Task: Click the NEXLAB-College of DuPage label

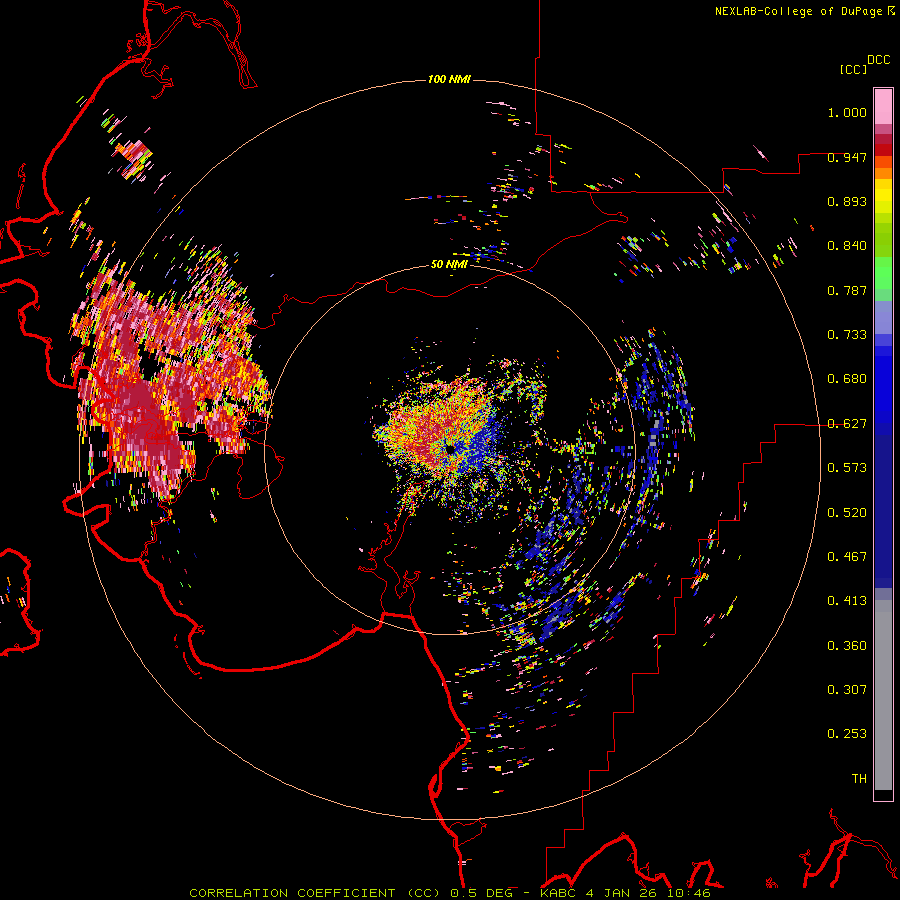Action: point(804,11)
